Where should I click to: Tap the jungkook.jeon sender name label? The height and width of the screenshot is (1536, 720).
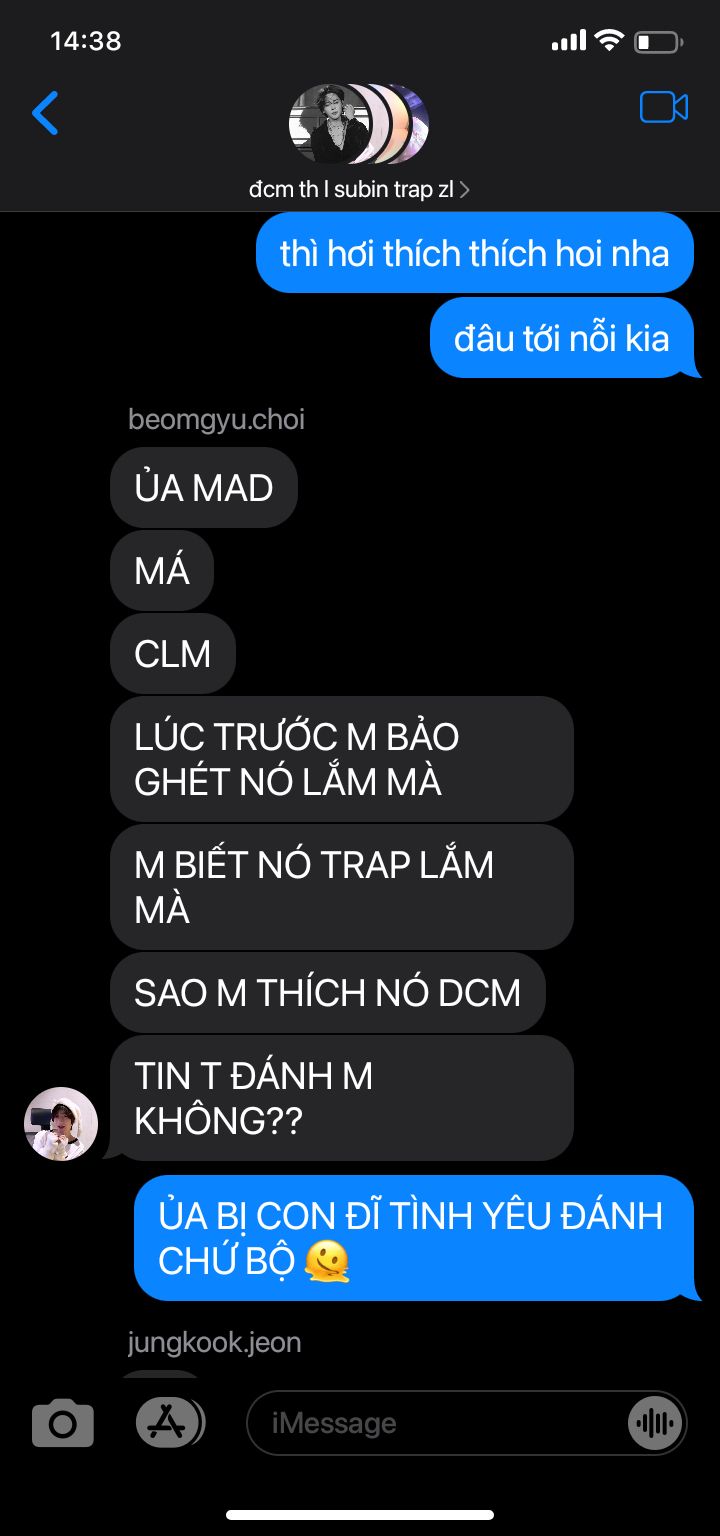point(215,1342)
